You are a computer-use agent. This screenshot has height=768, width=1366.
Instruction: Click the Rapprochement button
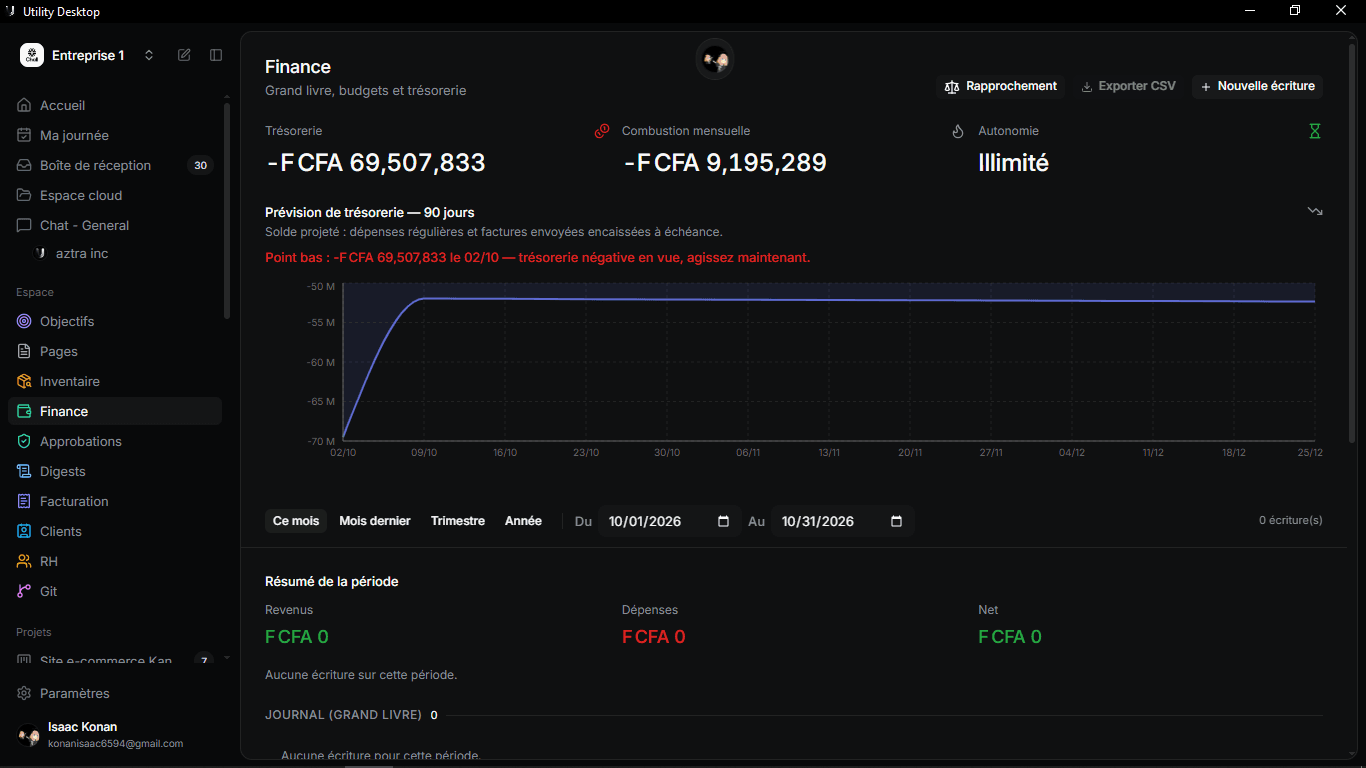(1000, 86)
